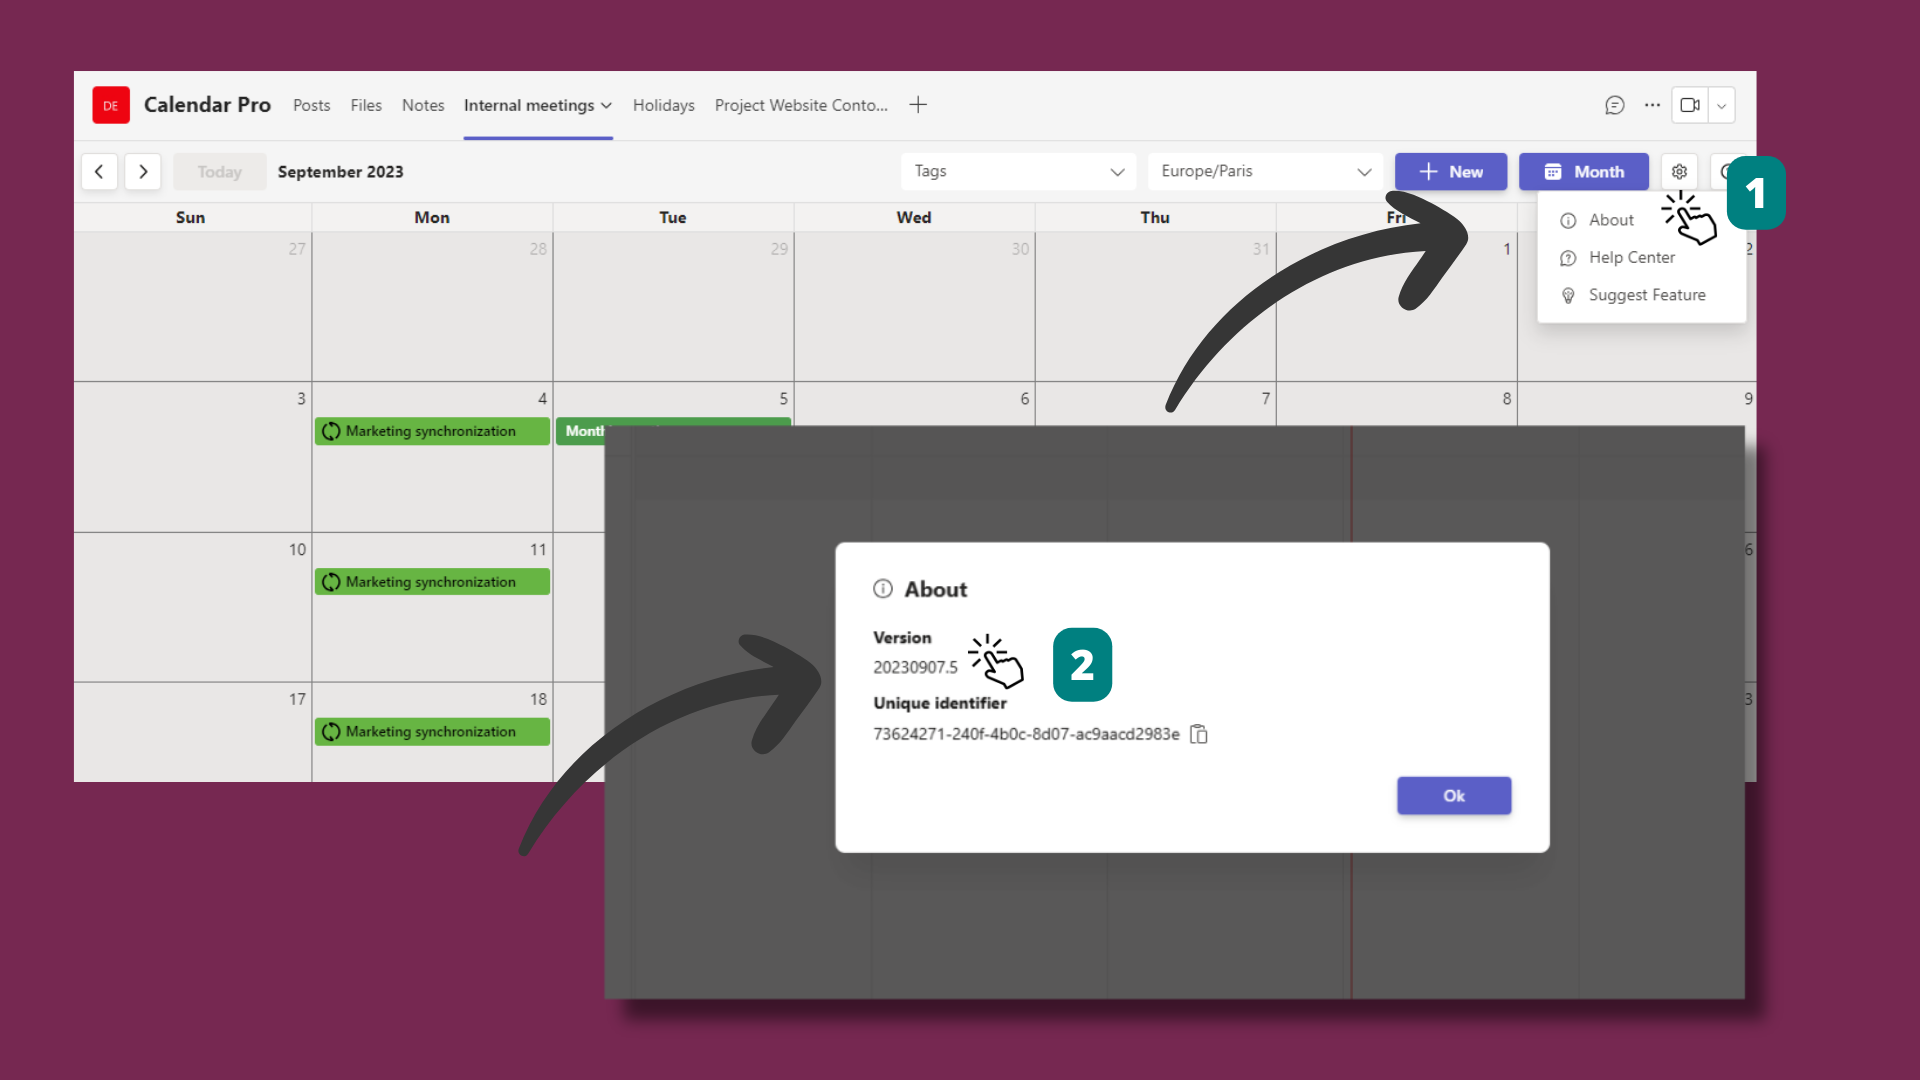Viewport: 1920px width, 1080px height.
Task: Click the version number 20230907.5
Action: pos(915,667)
